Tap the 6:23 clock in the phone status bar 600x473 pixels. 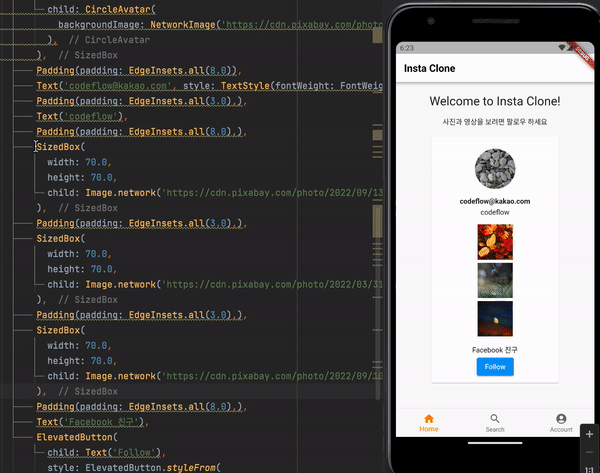[x=406, y=48]
